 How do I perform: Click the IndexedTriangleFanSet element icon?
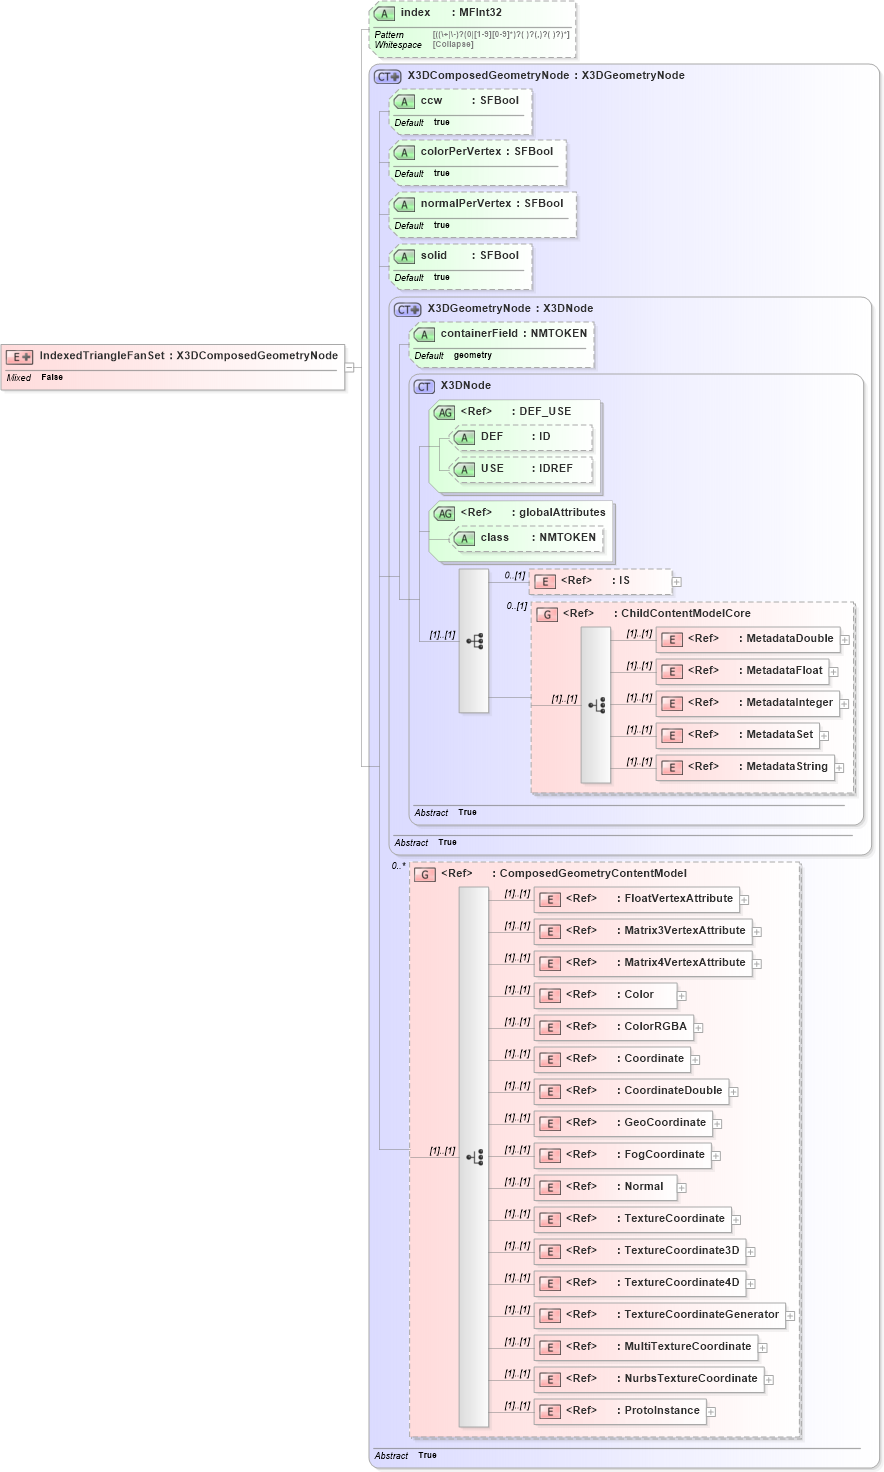coord(20,356)
